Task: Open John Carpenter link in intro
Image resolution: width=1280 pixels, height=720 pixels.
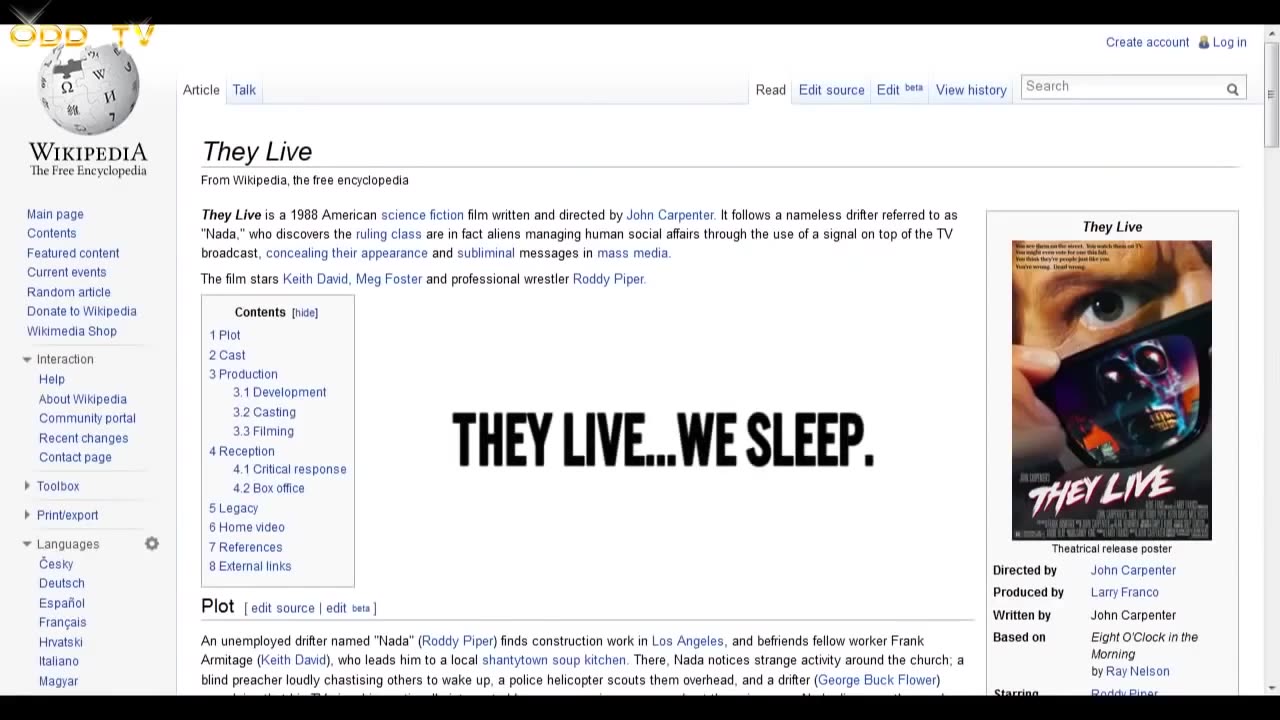Action: (670, 215)
